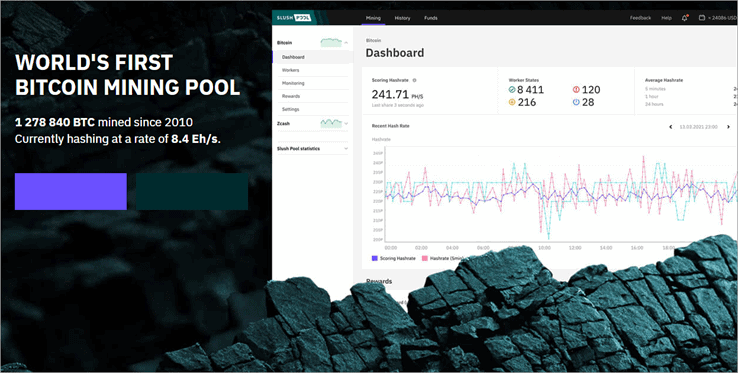The image size is (739, 373).
Task: Click the yellow low-hashrate worker state icon
Action: coord(512,102)
